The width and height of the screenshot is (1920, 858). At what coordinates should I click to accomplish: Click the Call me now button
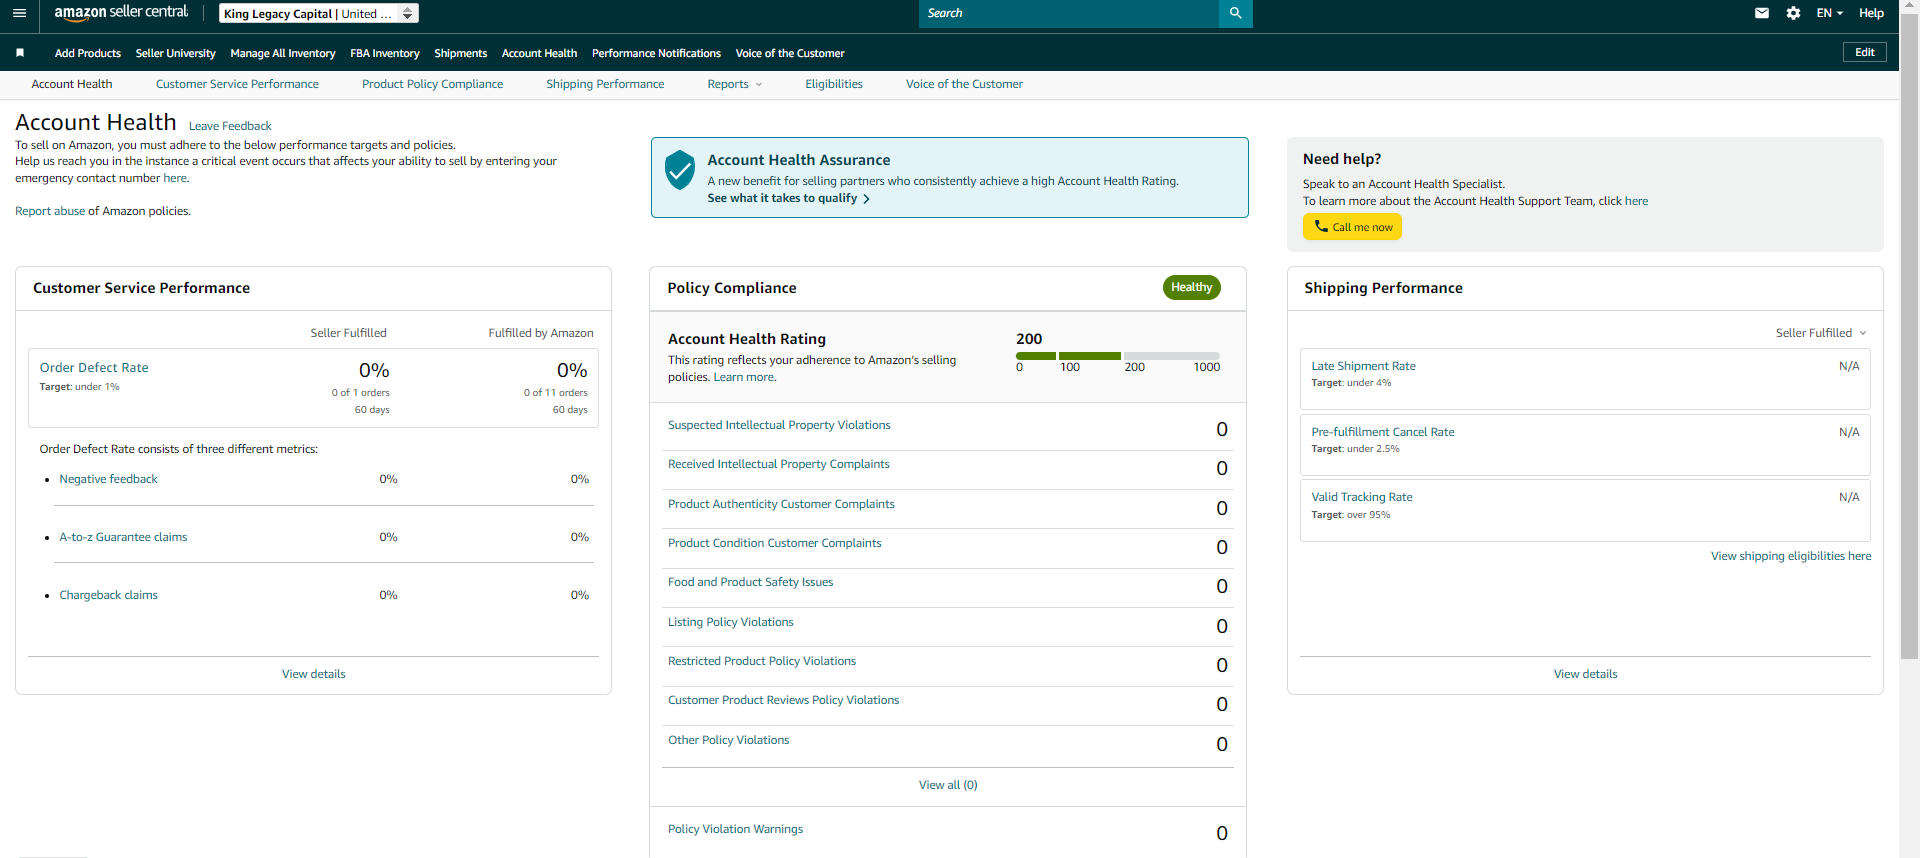[x=1352, y=227]
